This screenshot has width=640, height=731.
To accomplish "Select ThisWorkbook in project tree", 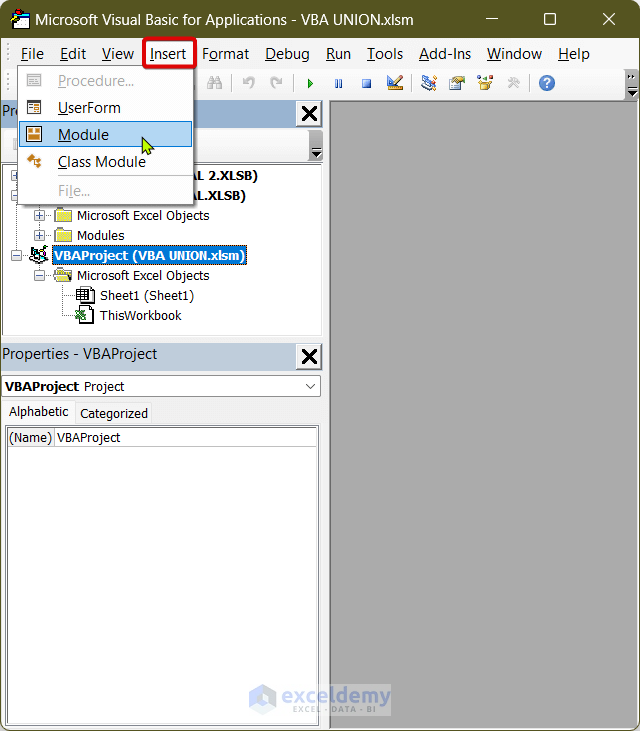I will click(140, 316).
